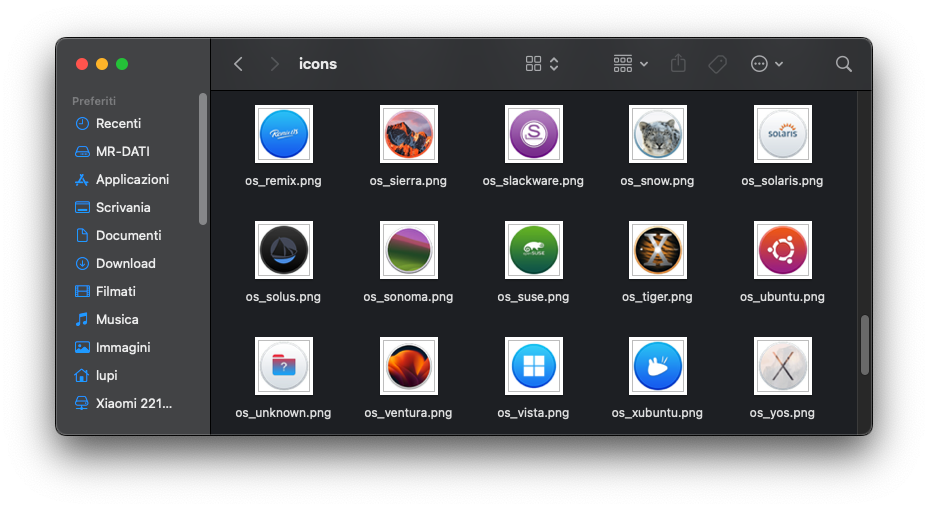Select the os_yos.png icon thumbnail

pyautogui.click(x=782, y=366)
